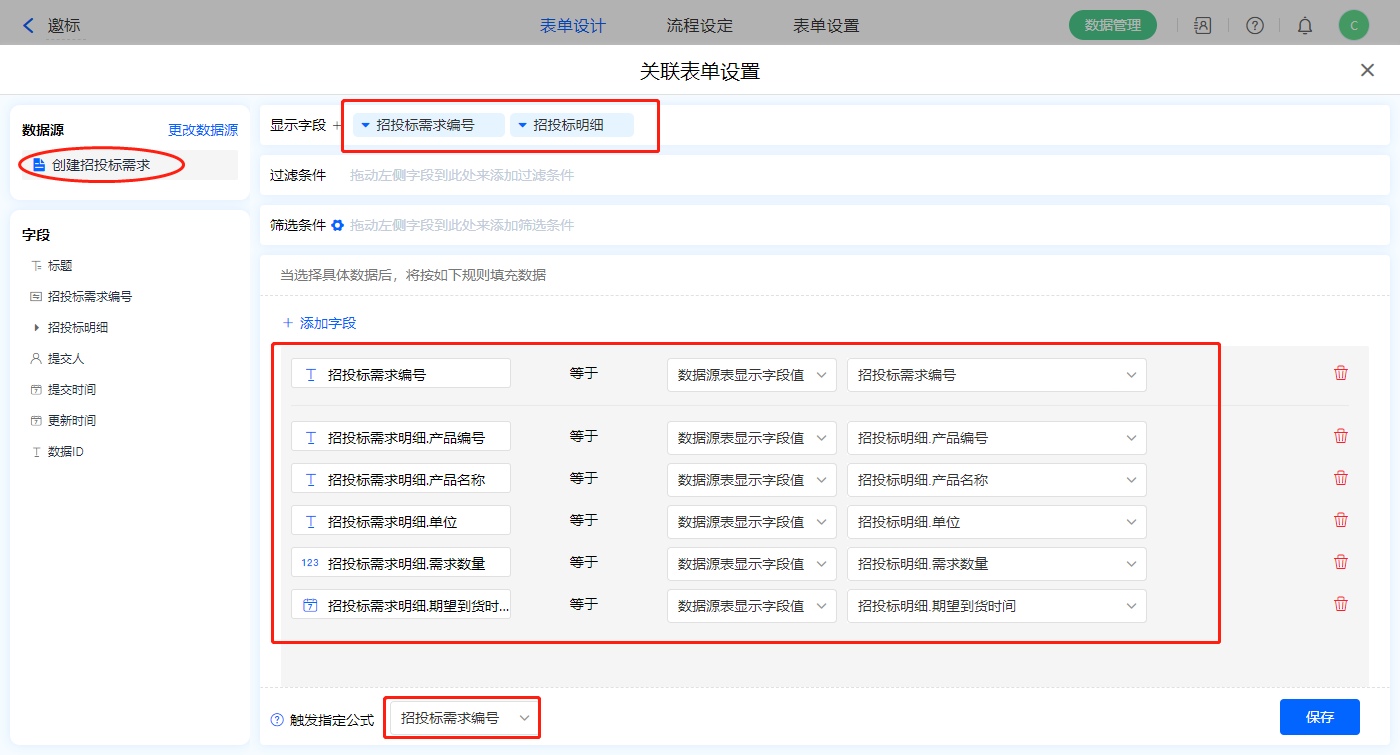Switch to the 表单设置 tab
This screenshot has height=755, width=1400.
[x=825, y=26]
